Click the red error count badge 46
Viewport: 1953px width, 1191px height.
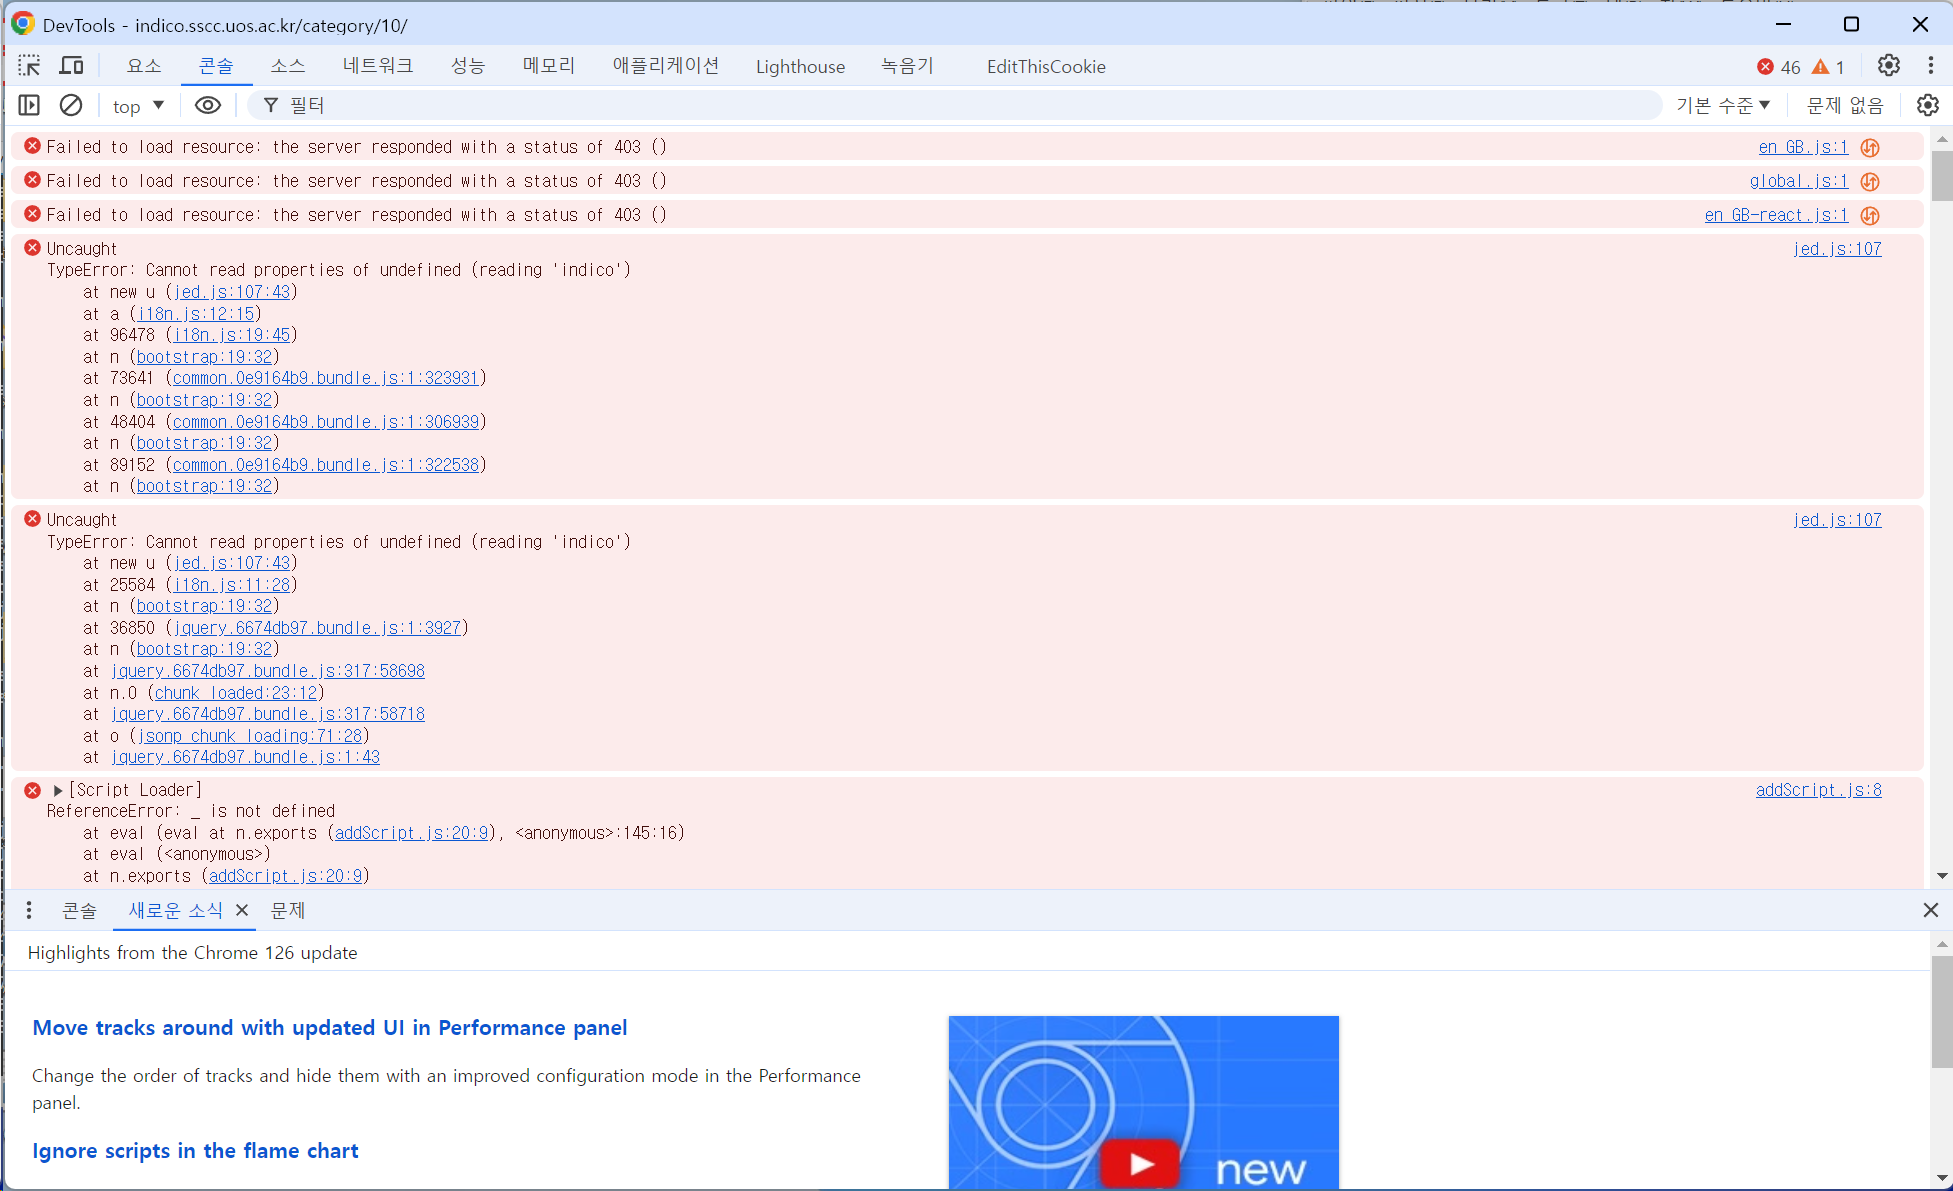click(x=1778, y=67)
